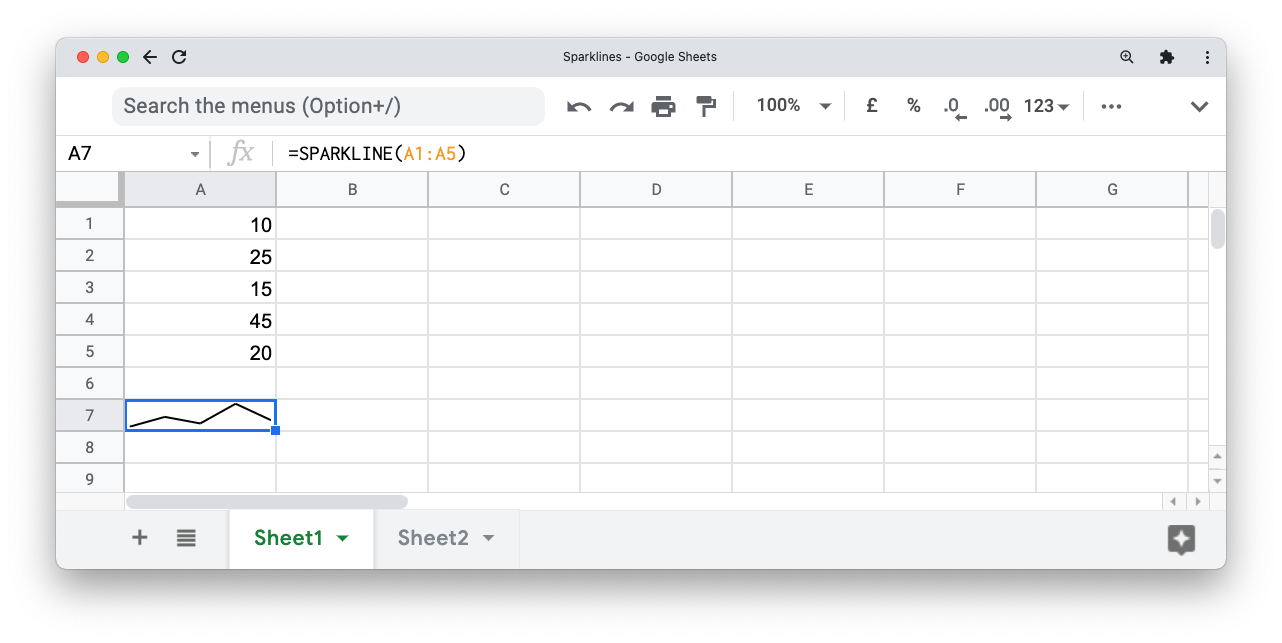
Task: Decrease decimal places icon
Action: coord(953,105)
